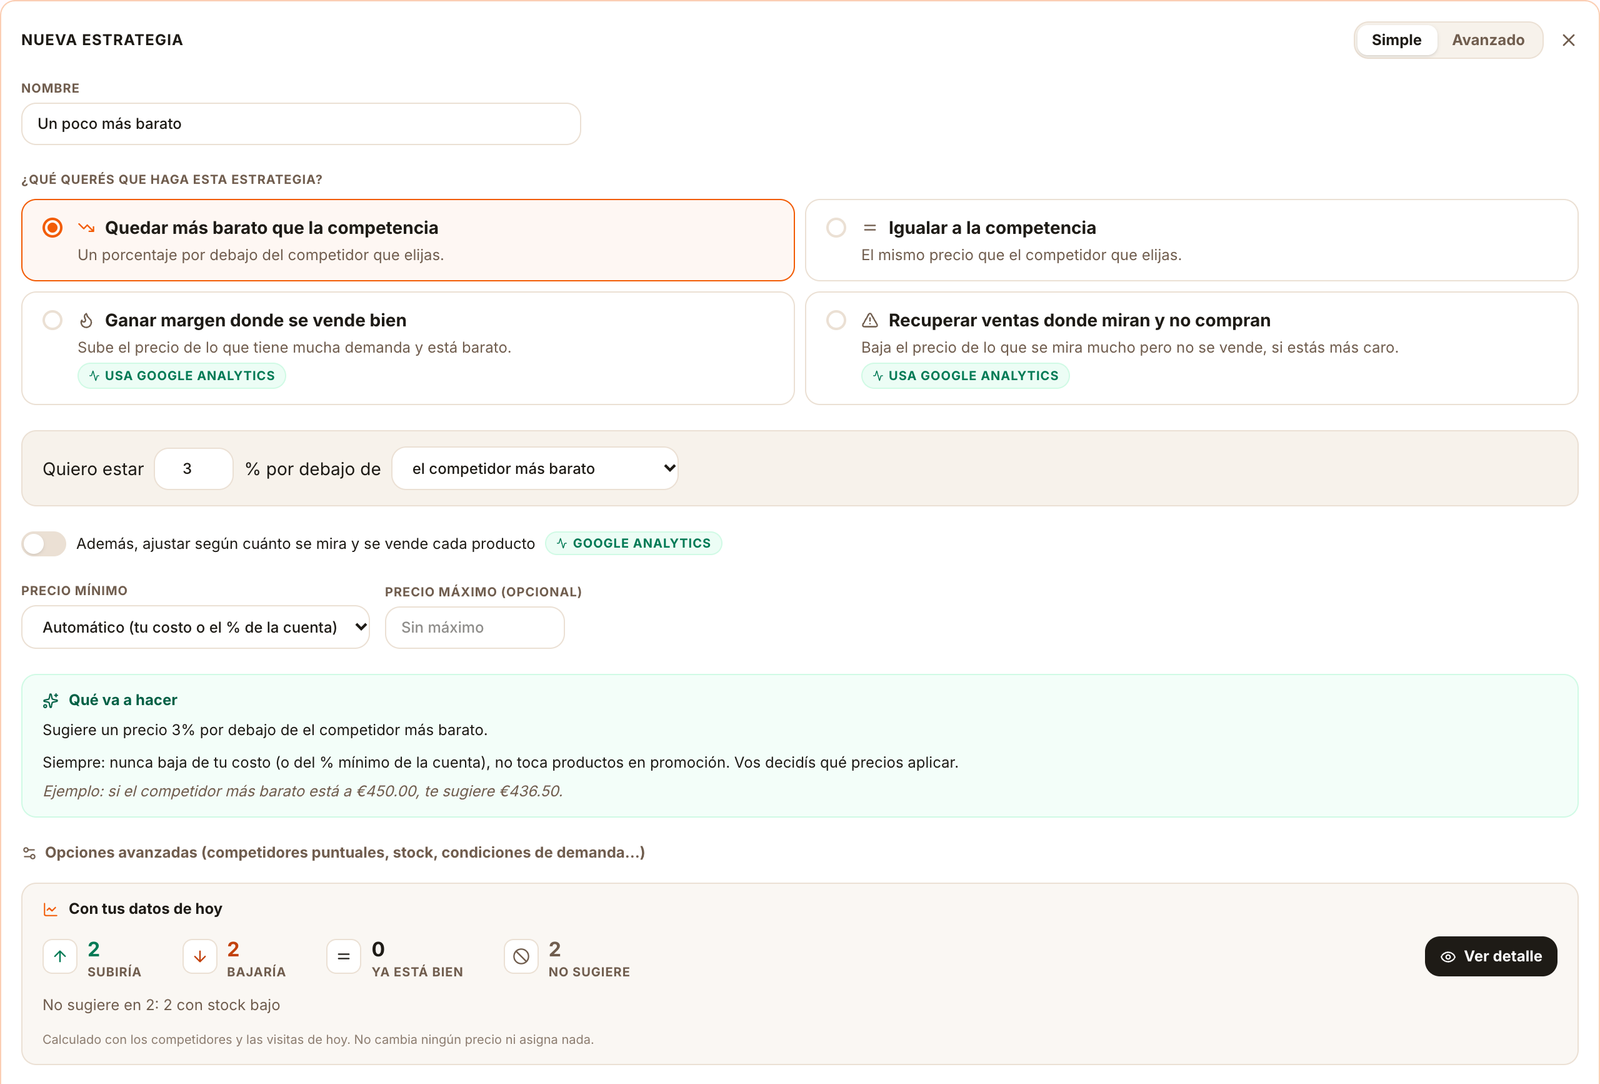Screen dimensions: 1600x1084
Task: Click the Precio máximo Sin máximo field
Action: tap(475, 627)
